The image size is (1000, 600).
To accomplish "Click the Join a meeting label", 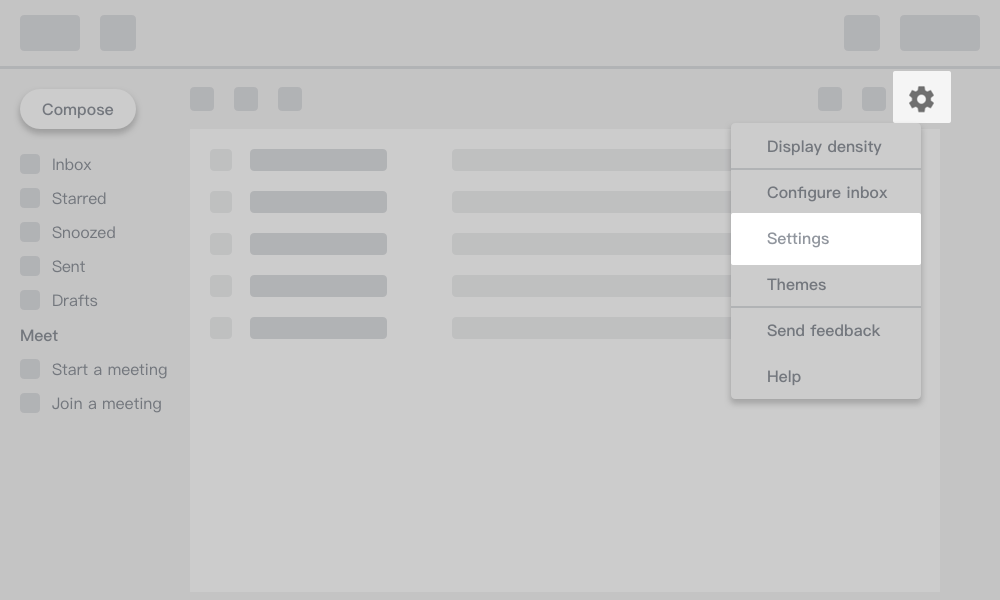I will (106, 404).
